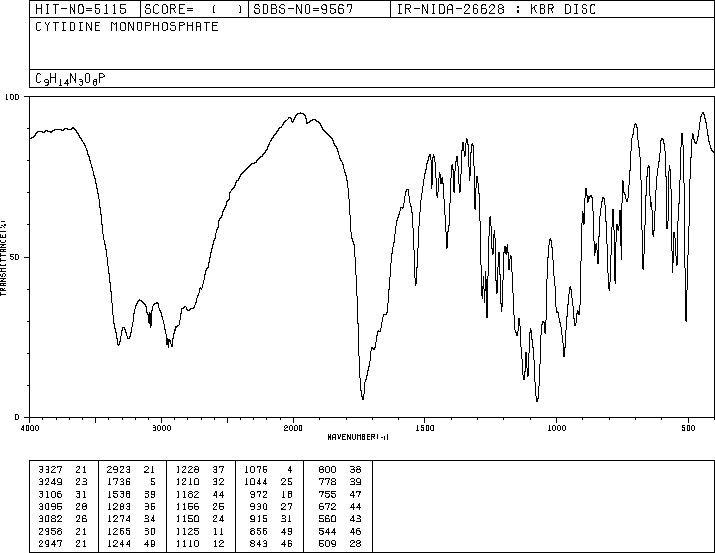Image resolution: width=715 pixels, height=553 pixels.
Task: Select peak table entry 1110
Action: tap(187, 543)
